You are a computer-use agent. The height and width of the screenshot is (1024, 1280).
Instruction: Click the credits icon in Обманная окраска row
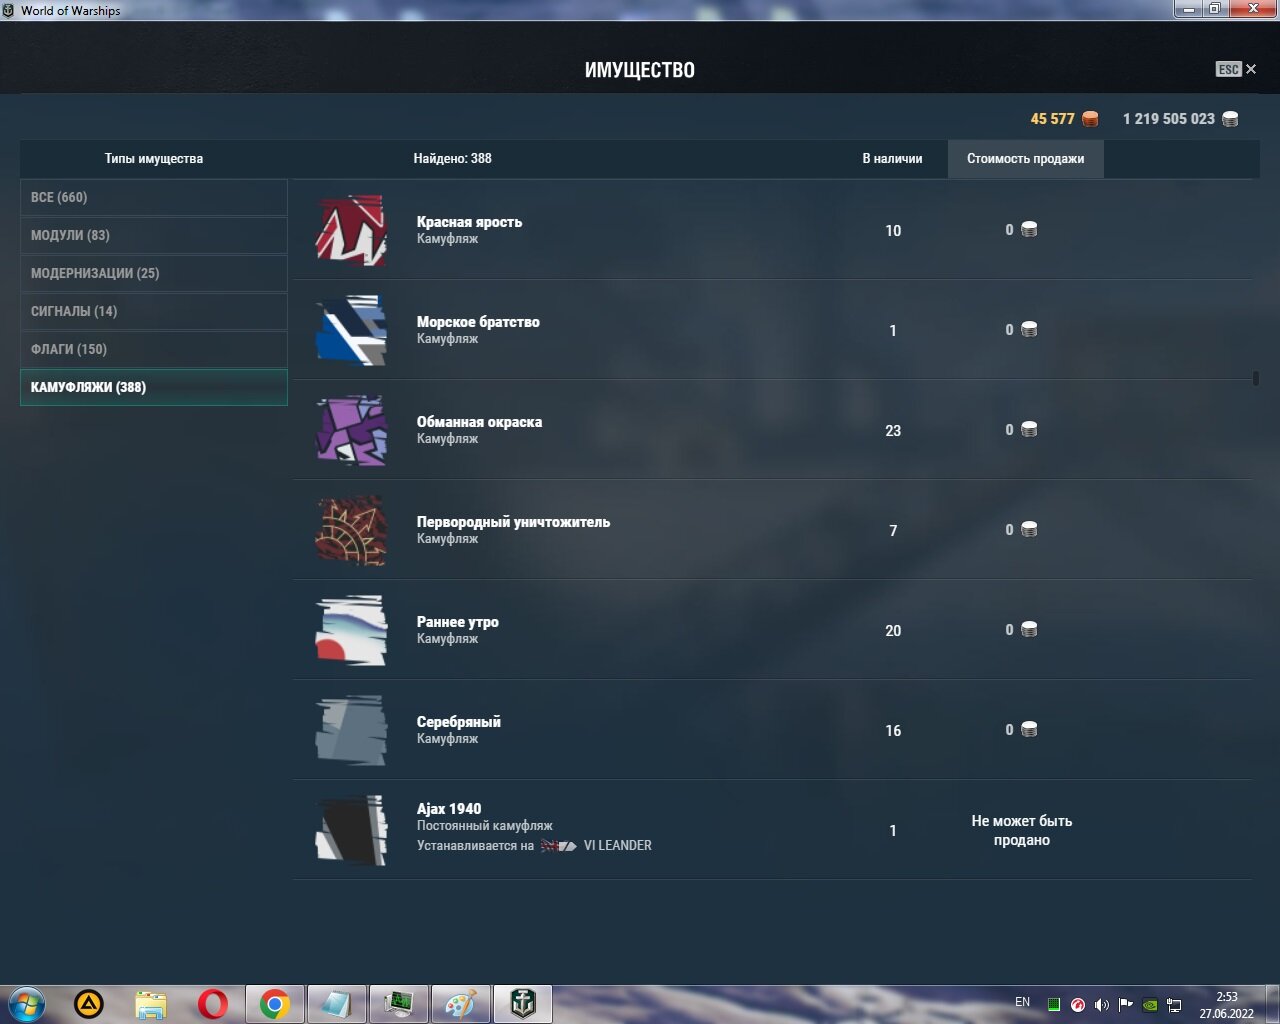tap(1029, 430)
